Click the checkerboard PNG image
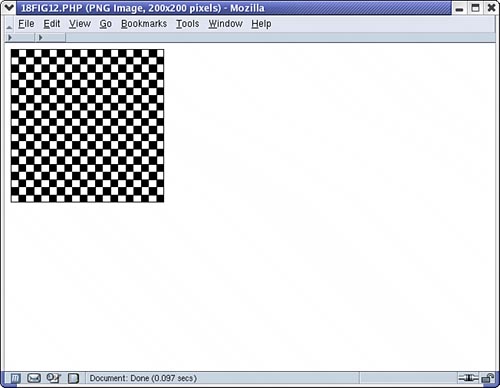Viewport: 500px width, 388px height. pos(87,126)
